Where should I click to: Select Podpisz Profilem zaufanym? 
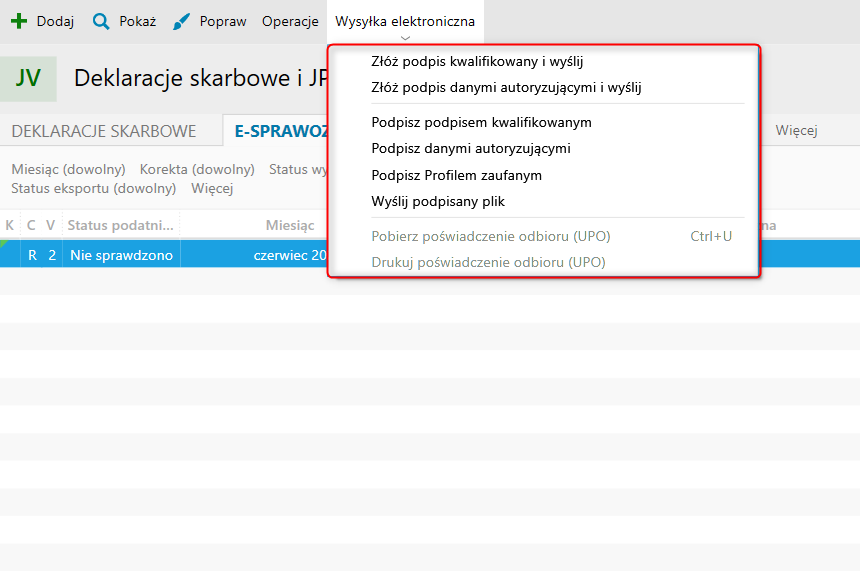click(x=456, y=175)
